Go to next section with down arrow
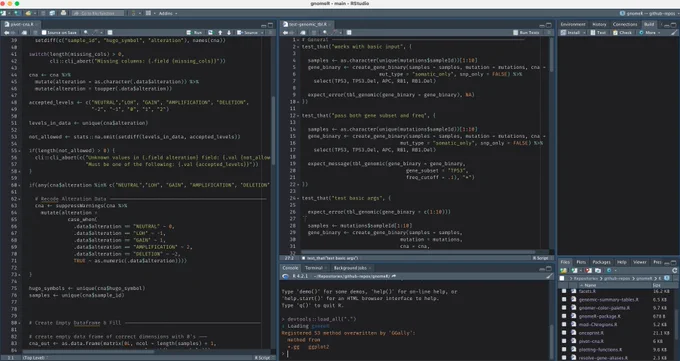Image resolution: width=680 pixels, height=361 pixels. [229, 32]
